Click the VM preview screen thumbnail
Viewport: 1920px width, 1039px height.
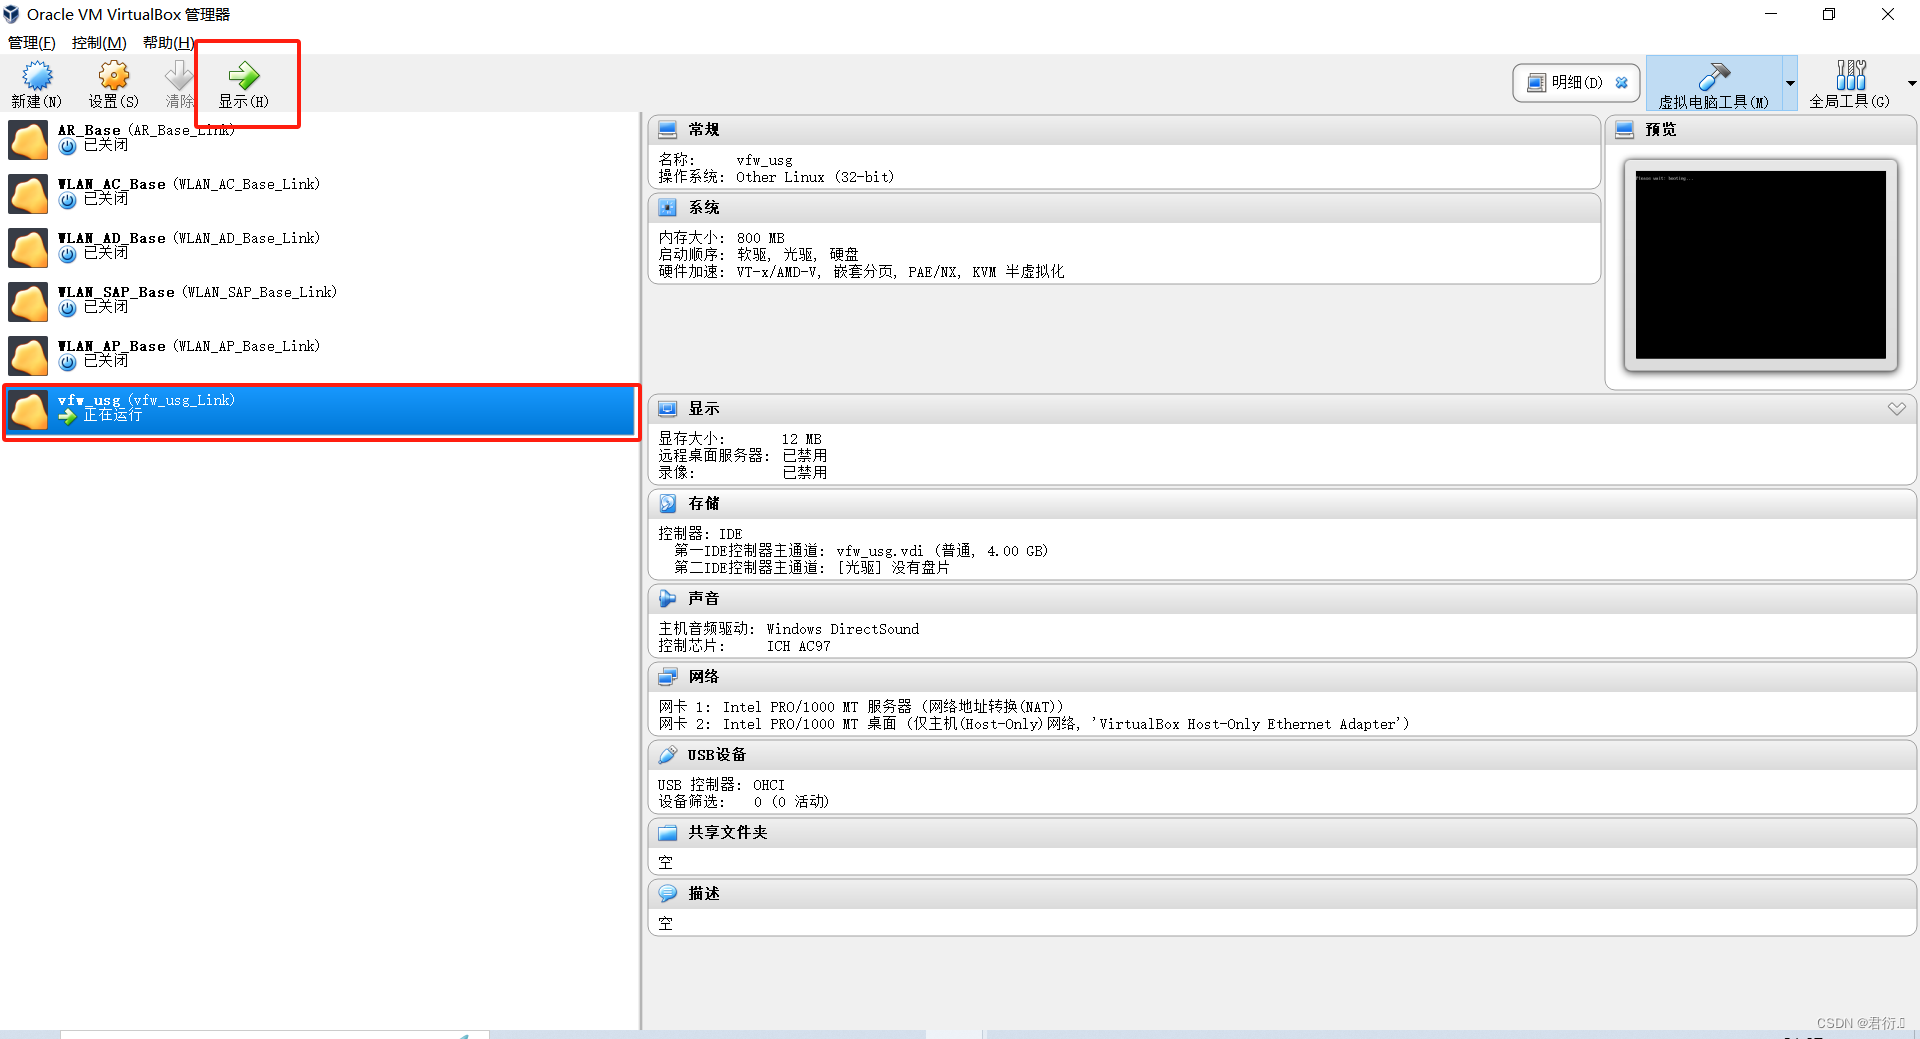[1761, 265]
